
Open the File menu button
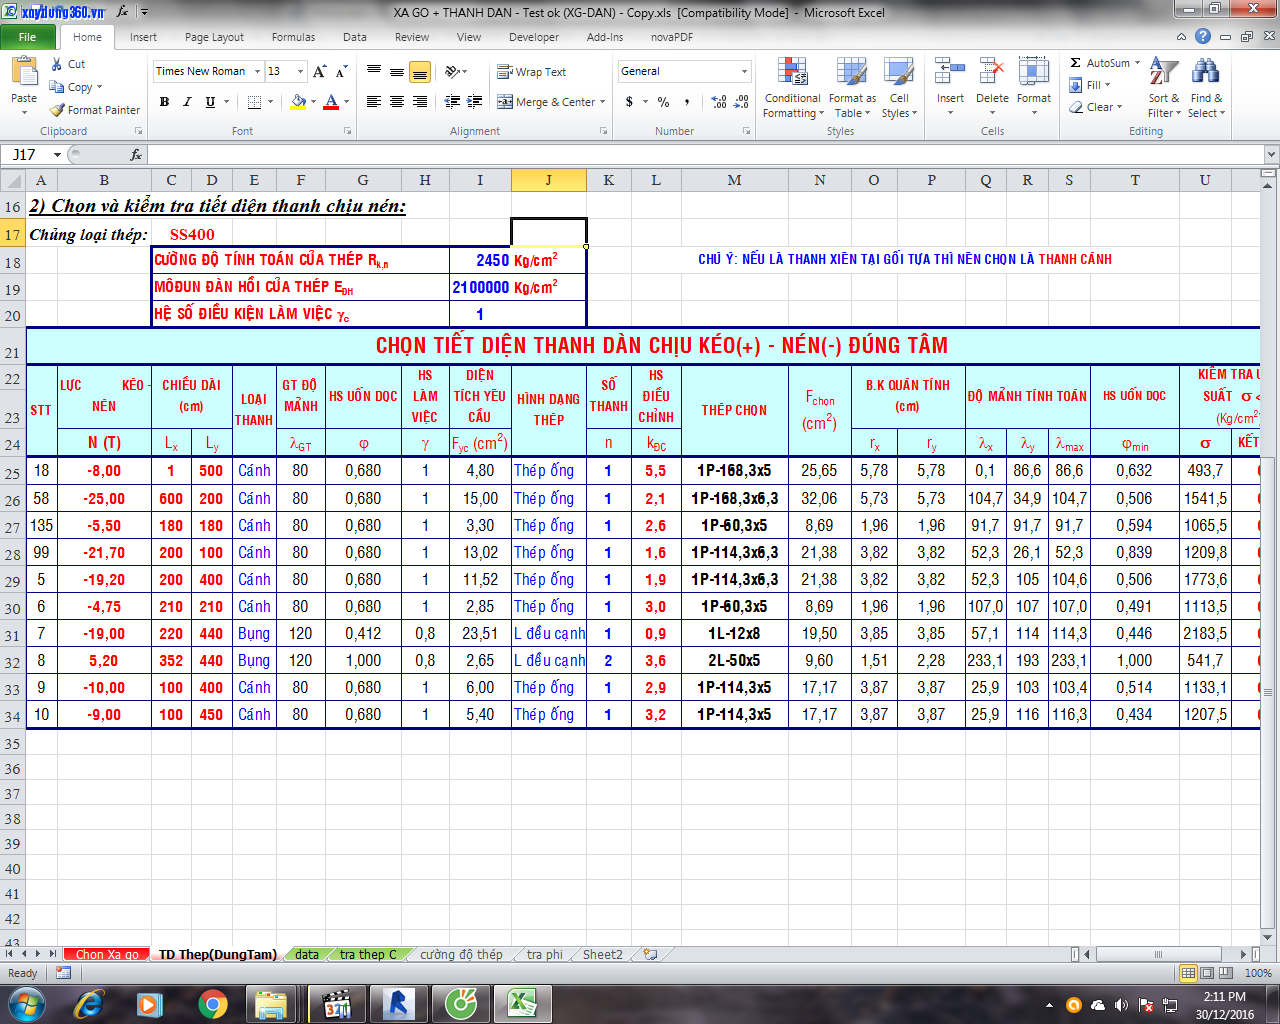click(x=28, y=37)
